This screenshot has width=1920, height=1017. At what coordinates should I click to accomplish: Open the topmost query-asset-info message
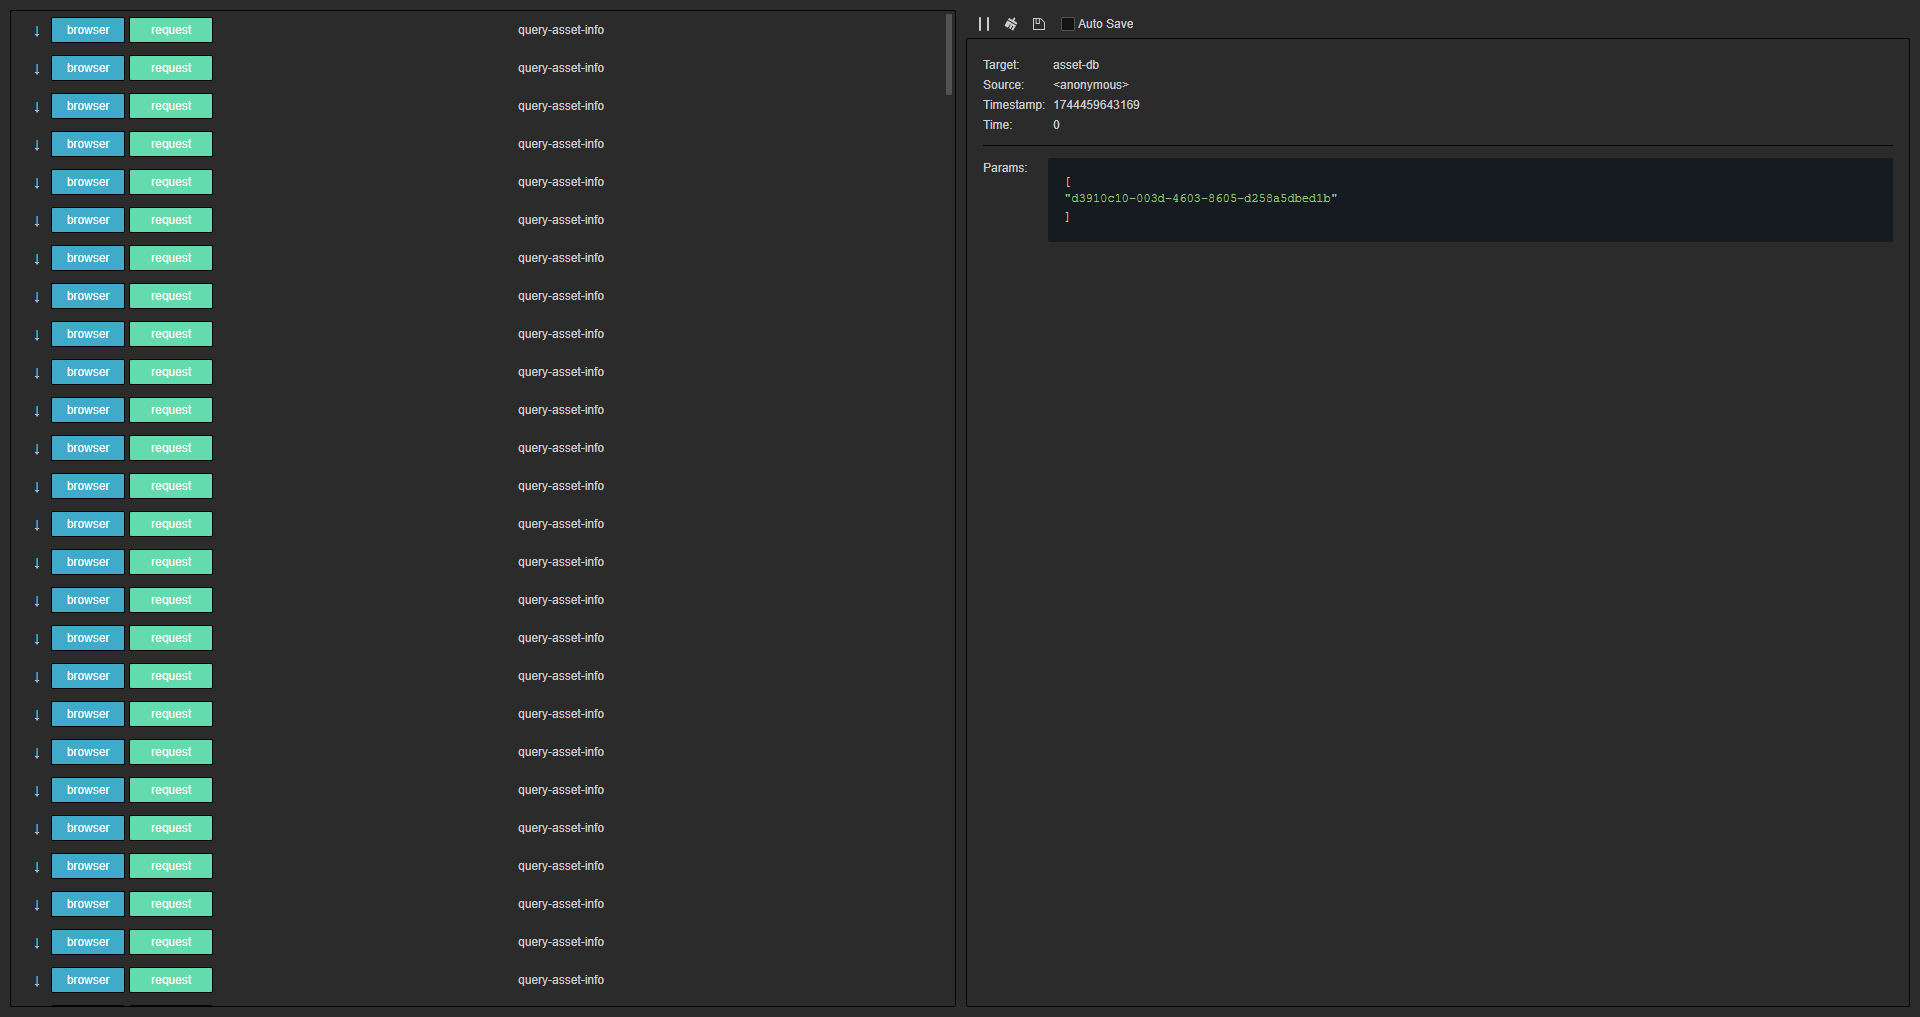click(x=560, y=30)
